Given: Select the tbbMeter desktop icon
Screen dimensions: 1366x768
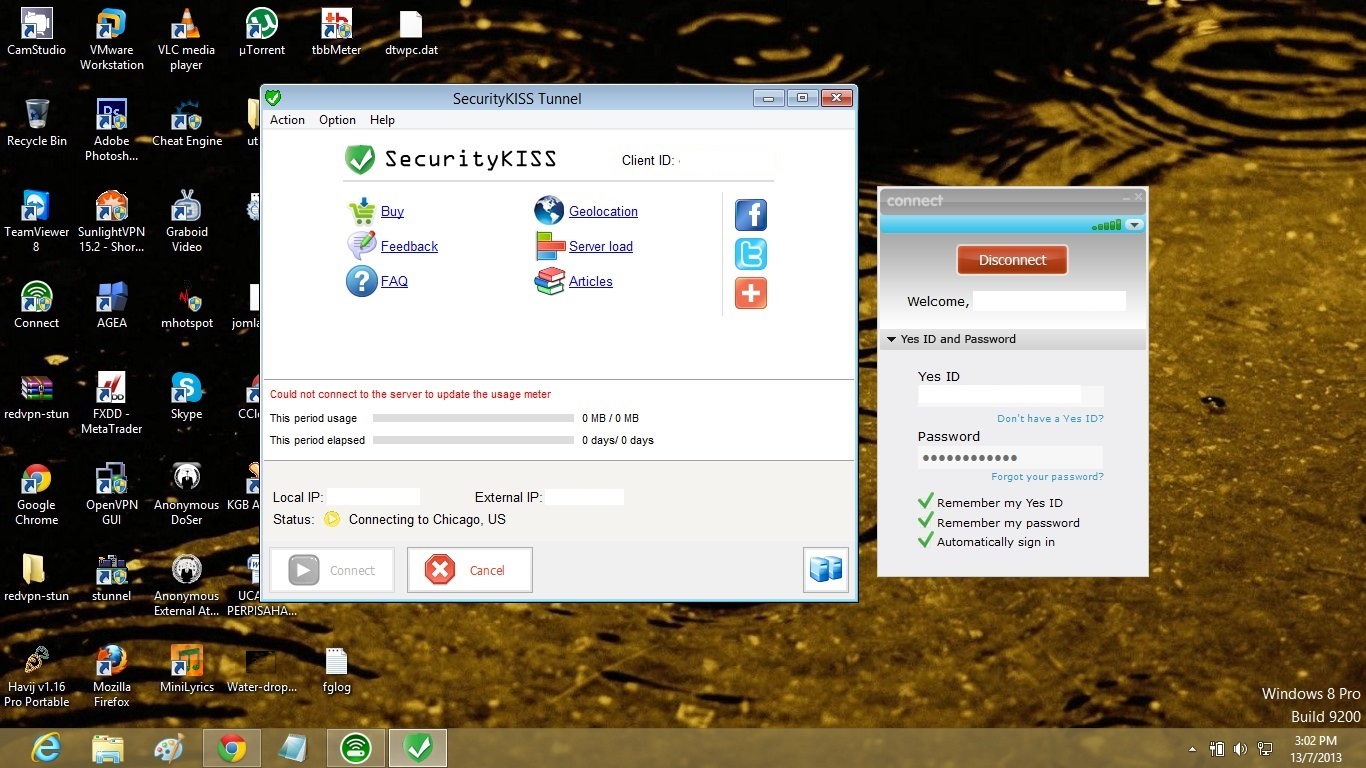Looking at the screenshot, I should [x=336, y=32].
